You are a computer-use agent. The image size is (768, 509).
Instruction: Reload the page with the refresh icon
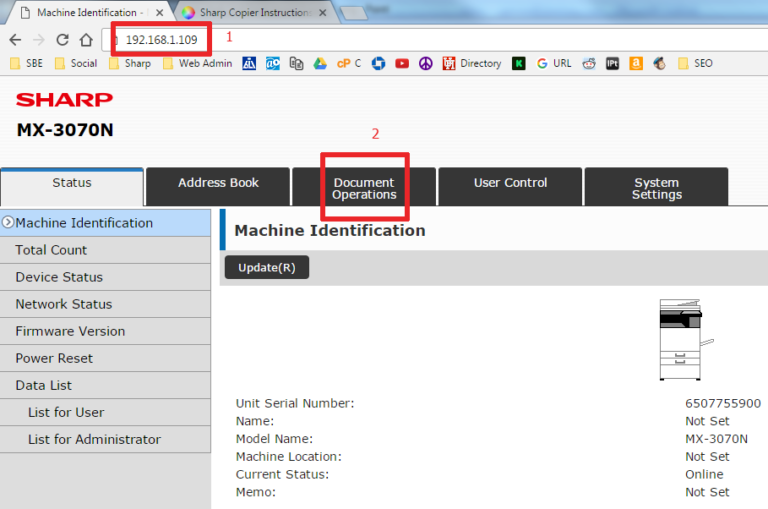point(62,40)
